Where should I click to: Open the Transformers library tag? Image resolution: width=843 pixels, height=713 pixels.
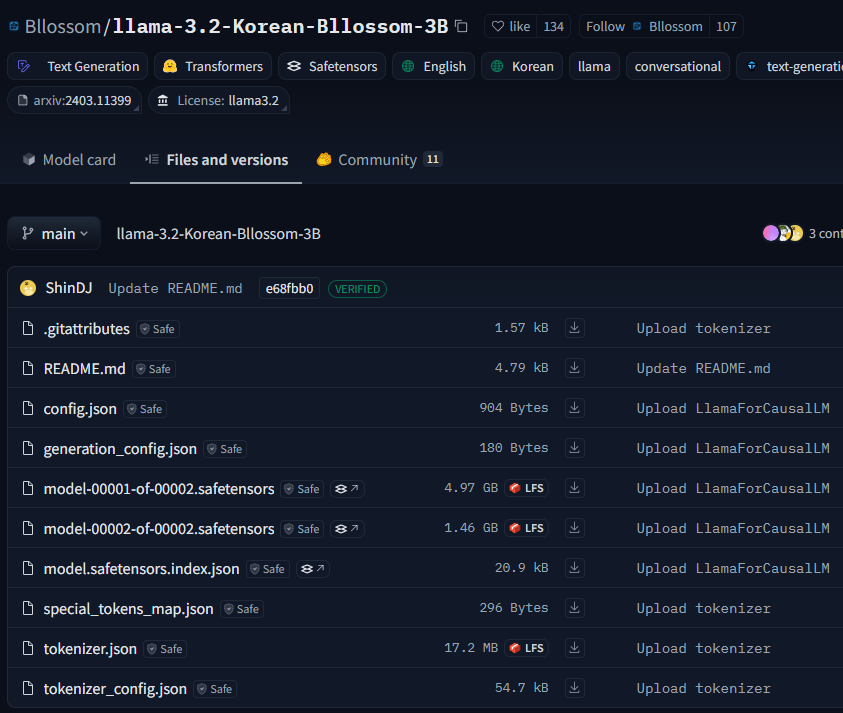pyautogui.click(x=213, y=66)
